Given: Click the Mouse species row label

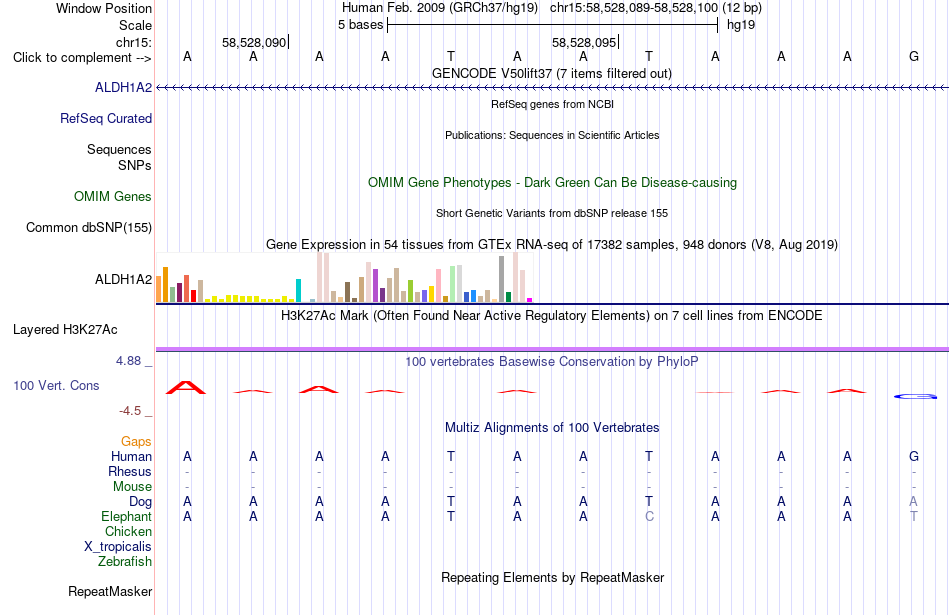Looking at the screenshot, I should 133,487.
